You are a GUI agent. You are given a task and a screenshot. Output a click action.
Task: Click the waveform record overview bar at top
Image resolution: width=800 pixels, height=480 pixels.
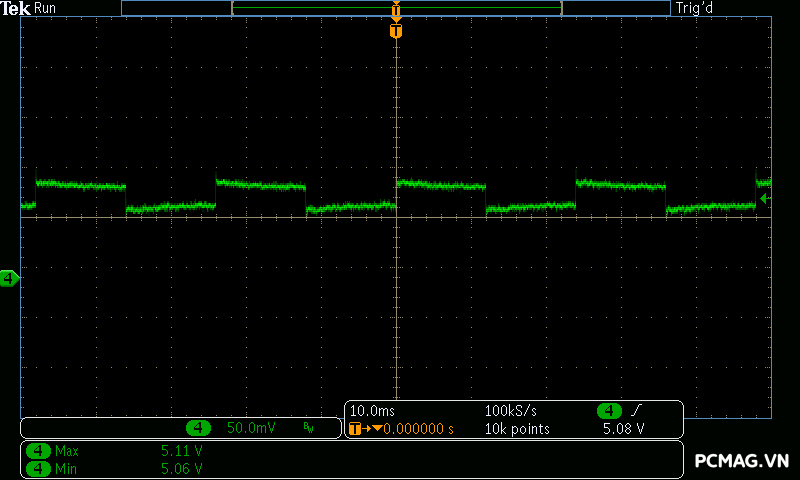[396, 8]
